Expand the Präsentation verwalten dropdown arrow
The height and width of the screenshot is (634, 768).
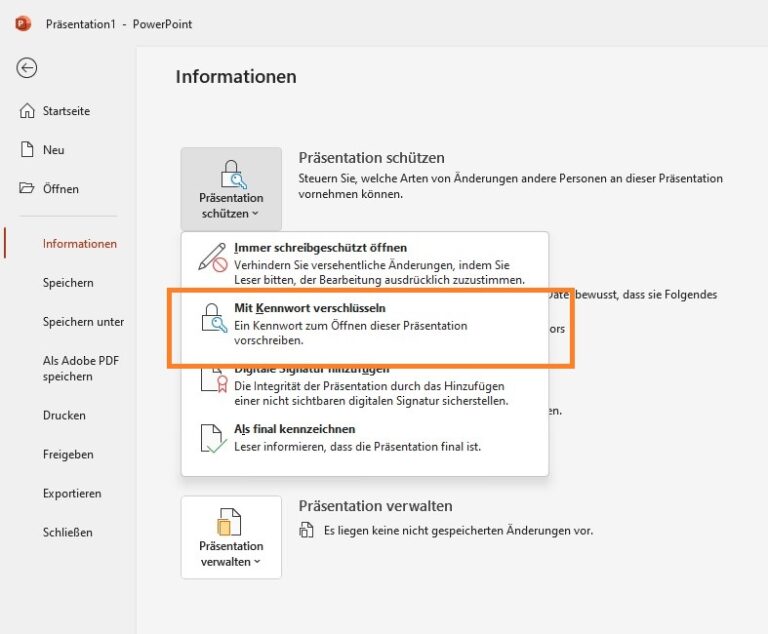(257, 561)
